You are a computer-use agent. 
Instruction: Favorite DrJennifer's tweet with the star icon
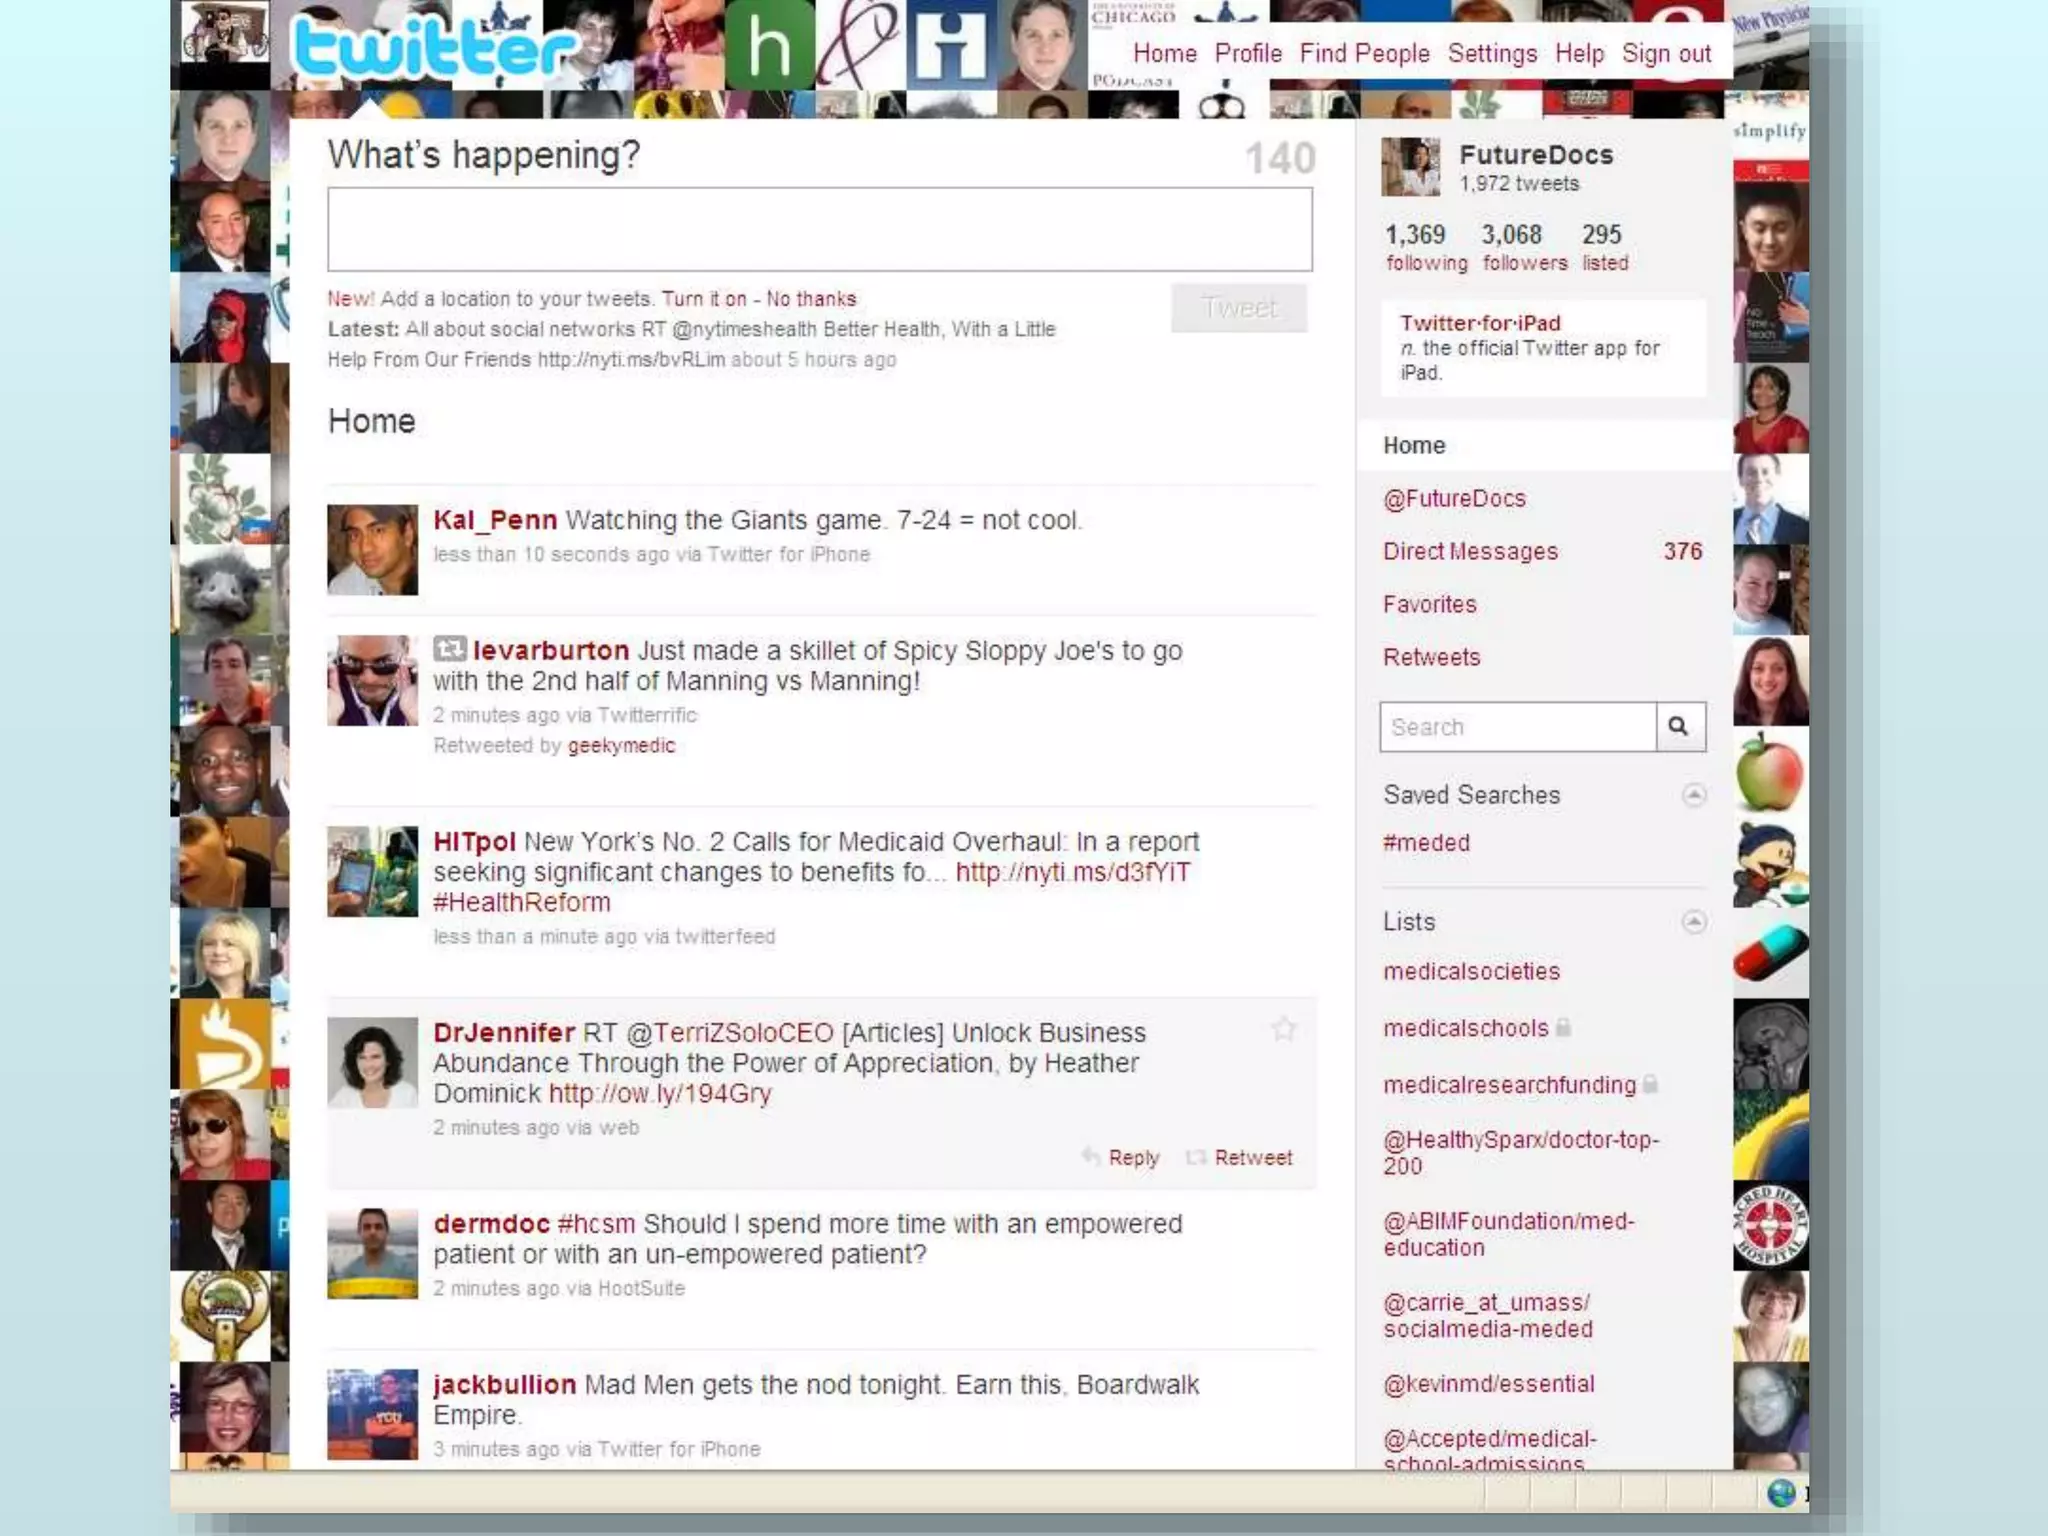pos(1283,1029)
